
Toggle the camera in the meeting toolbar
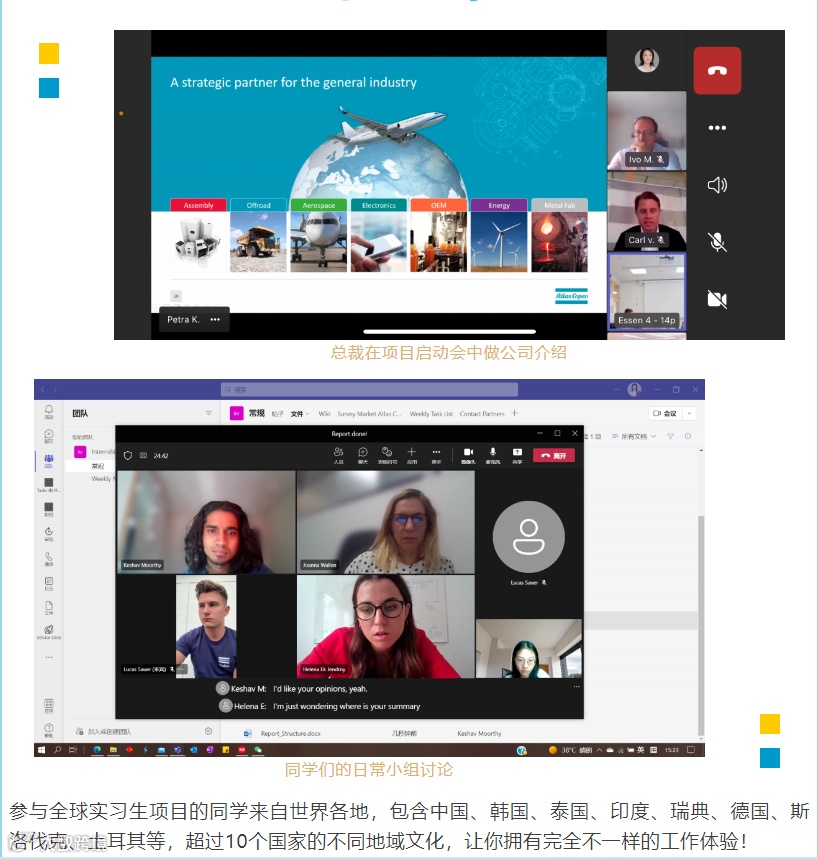(x=468, y=455)
